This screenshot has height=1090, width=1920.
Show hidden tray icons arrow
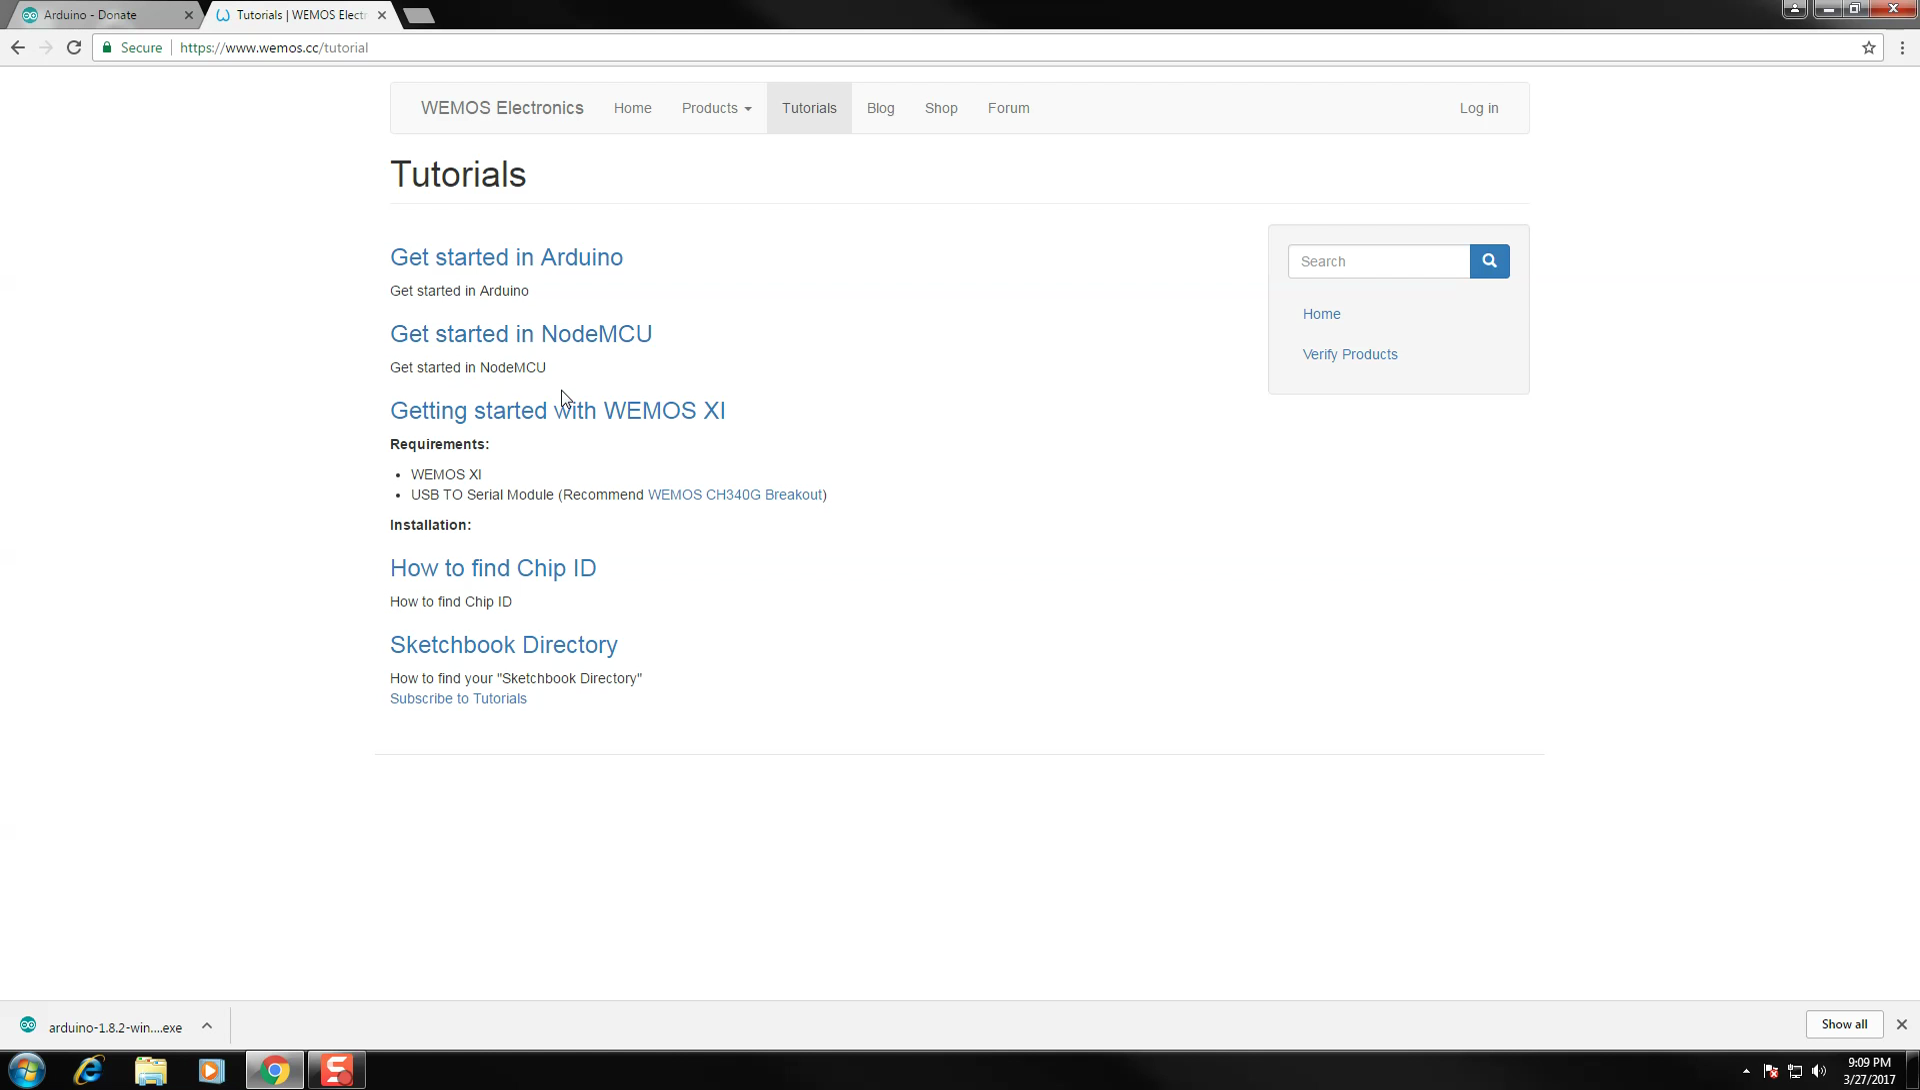click(1746, 1070)
